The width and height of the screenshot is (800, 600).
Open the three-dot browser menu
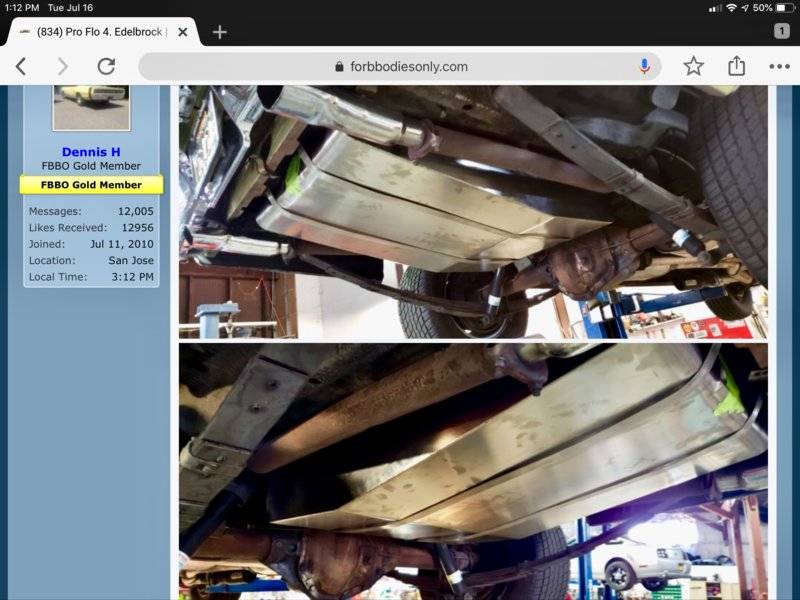779,67
